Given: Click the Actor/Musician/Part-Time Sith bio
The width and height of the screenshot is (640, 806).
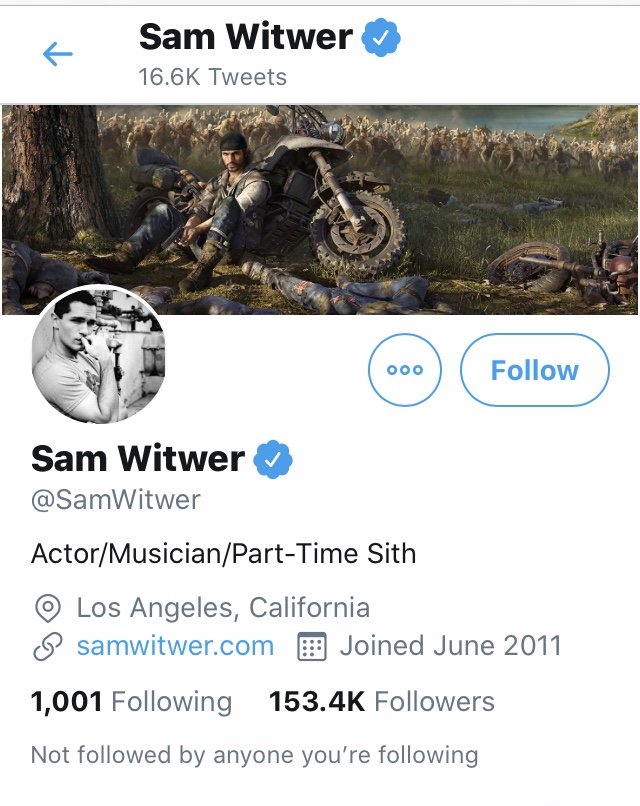Looking at the screenshot, I should (223, 553).
